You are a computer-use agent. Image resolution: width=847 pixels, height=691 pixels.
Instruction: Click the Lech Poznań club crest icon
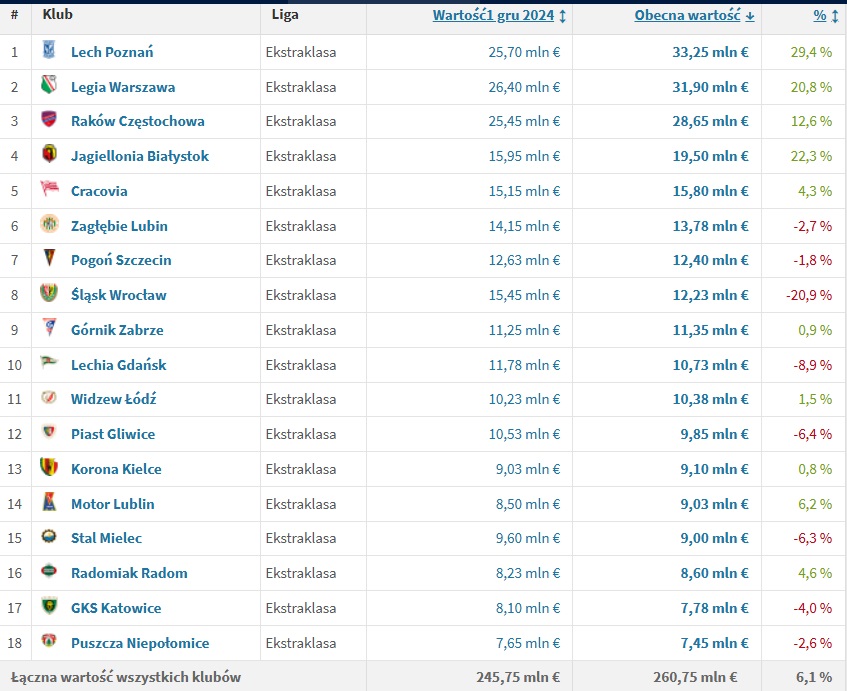tap(49, 51)
